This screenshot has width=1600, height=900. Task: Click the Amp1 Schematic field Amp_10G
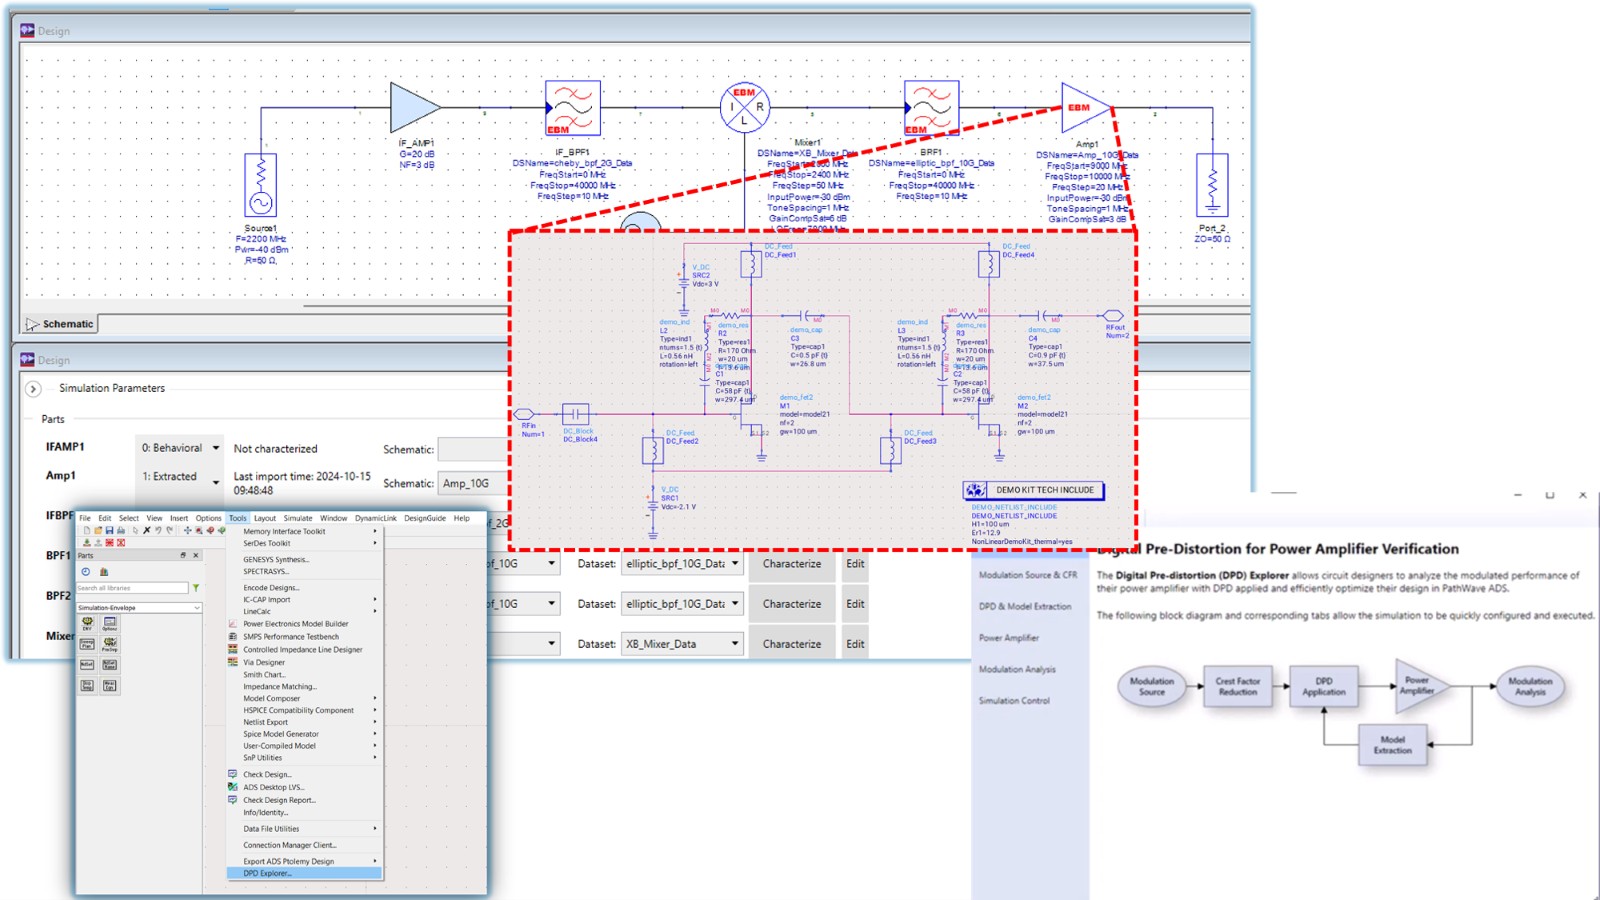pyautogui.click(x=473, y=483)
